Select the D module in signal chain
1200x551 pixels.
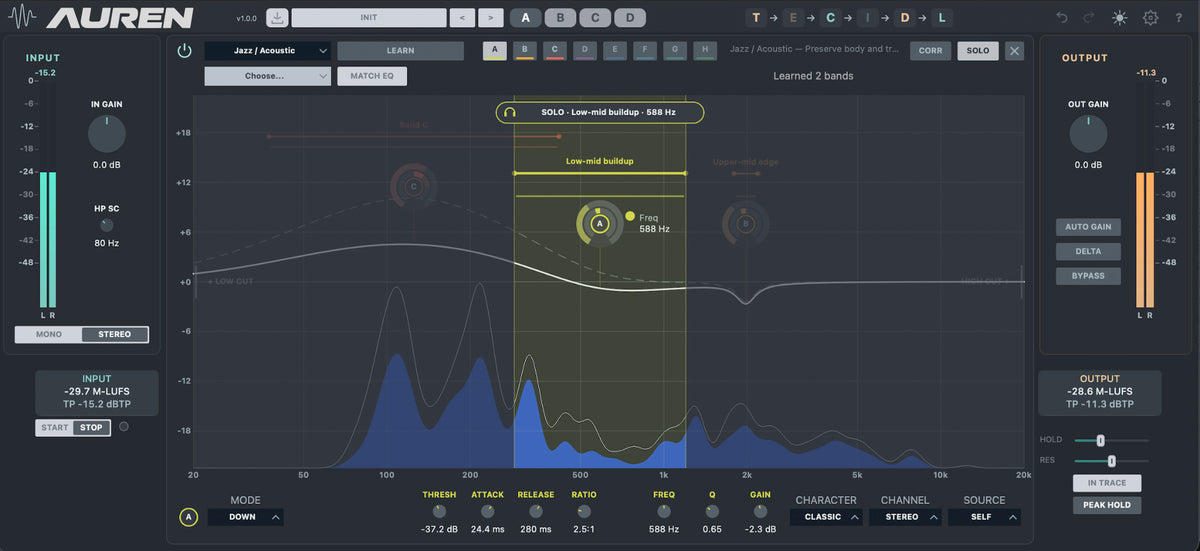pyautogui.click(x=905, y=18)
